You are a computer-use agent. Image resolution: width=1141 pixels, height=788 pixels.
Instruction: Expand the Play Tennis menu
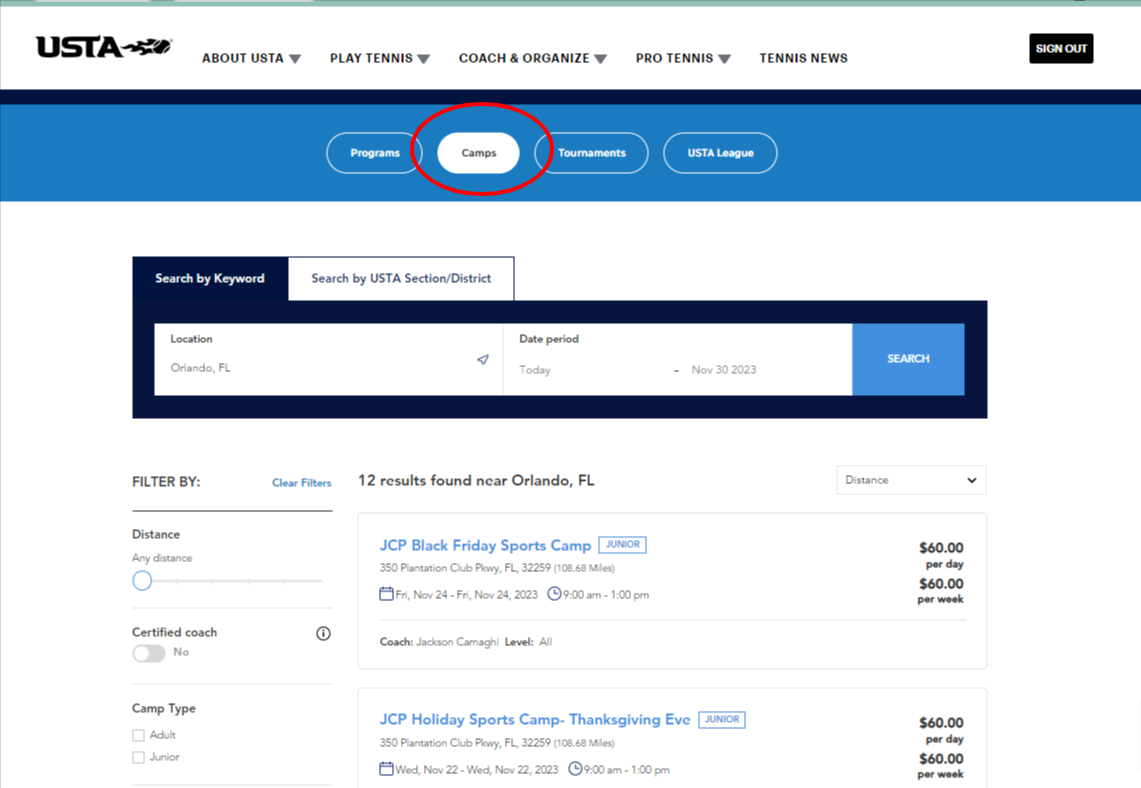[x=379, y=58]
